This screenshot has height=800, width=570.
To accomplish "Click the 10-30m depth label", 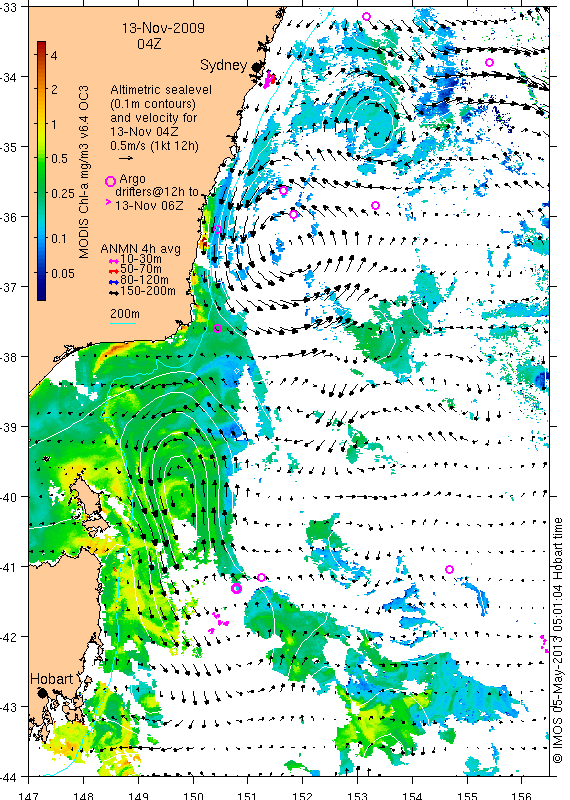I will 141,259.
